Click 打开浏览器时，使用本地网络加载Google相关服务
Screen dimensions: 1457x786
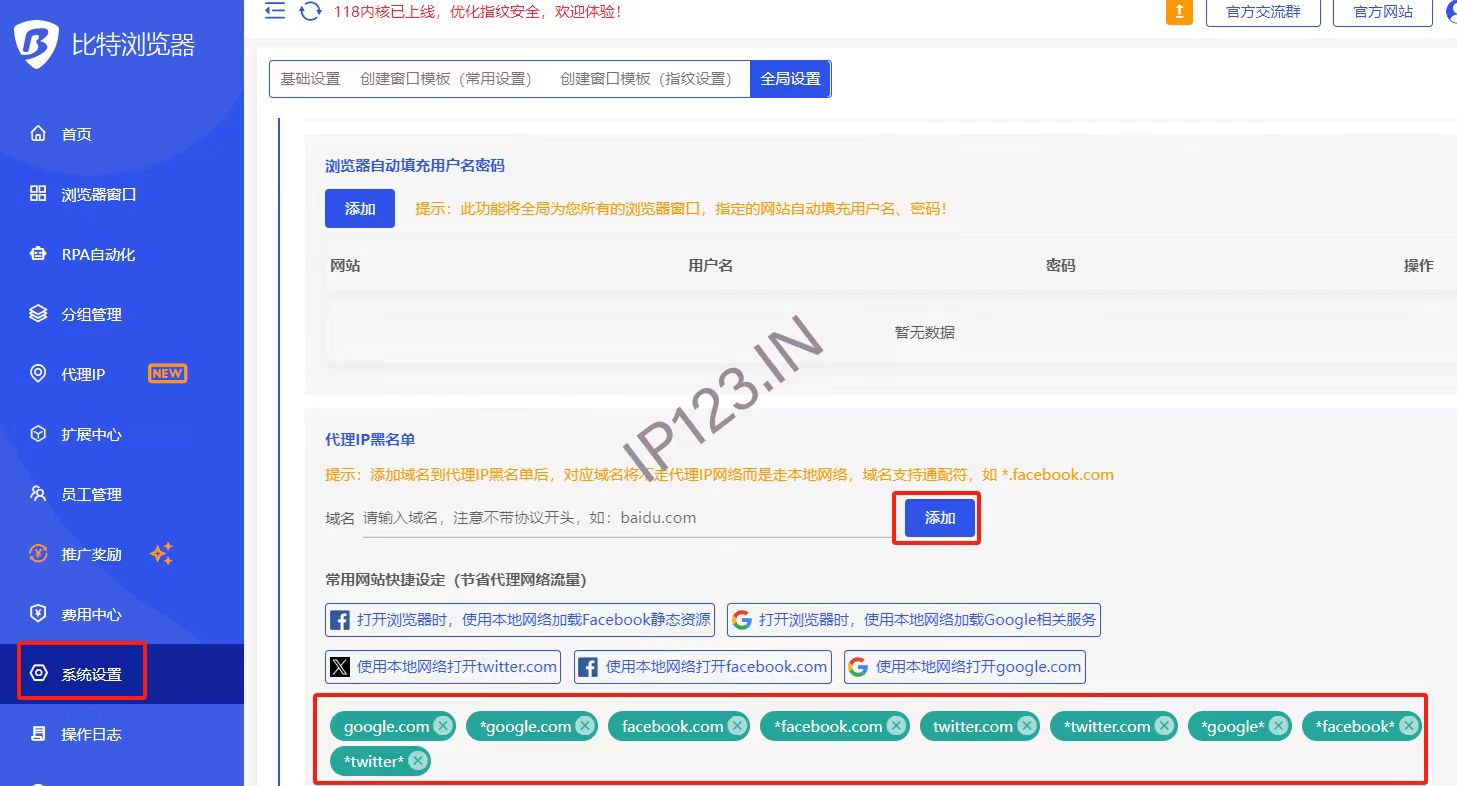click(x=914, y=620)
